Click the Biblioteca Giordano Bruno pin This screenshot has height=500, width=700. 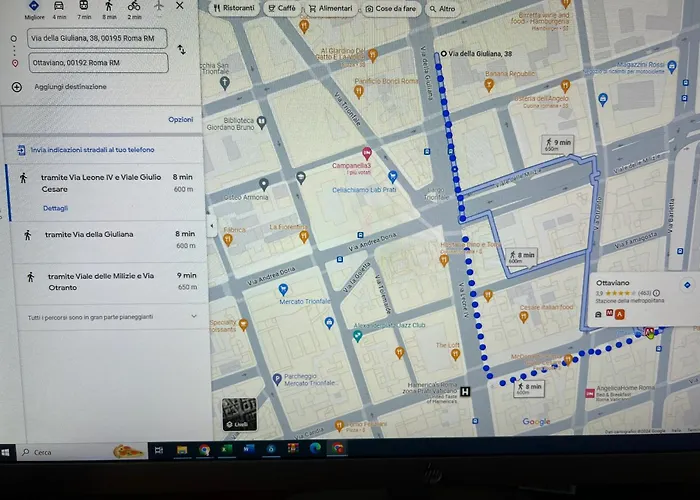pos(262,122)
